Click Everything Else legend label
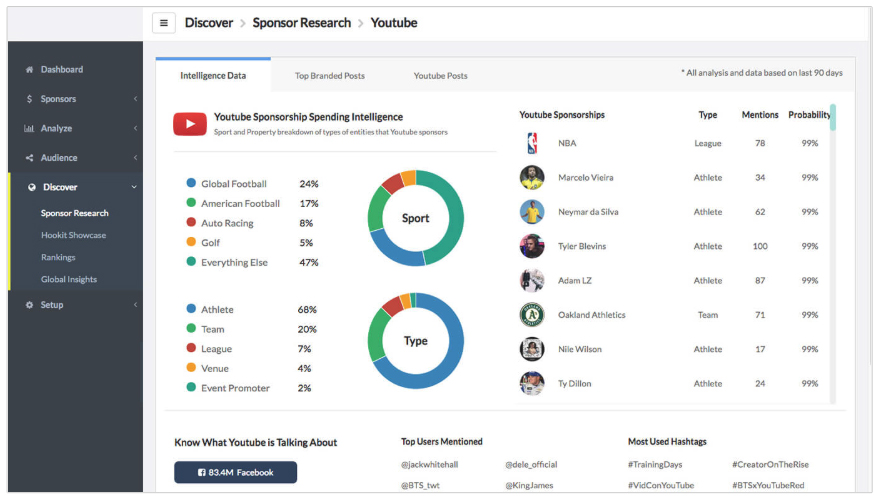The height and width of the screenshot is (500, 878). [x=234, y=262]
